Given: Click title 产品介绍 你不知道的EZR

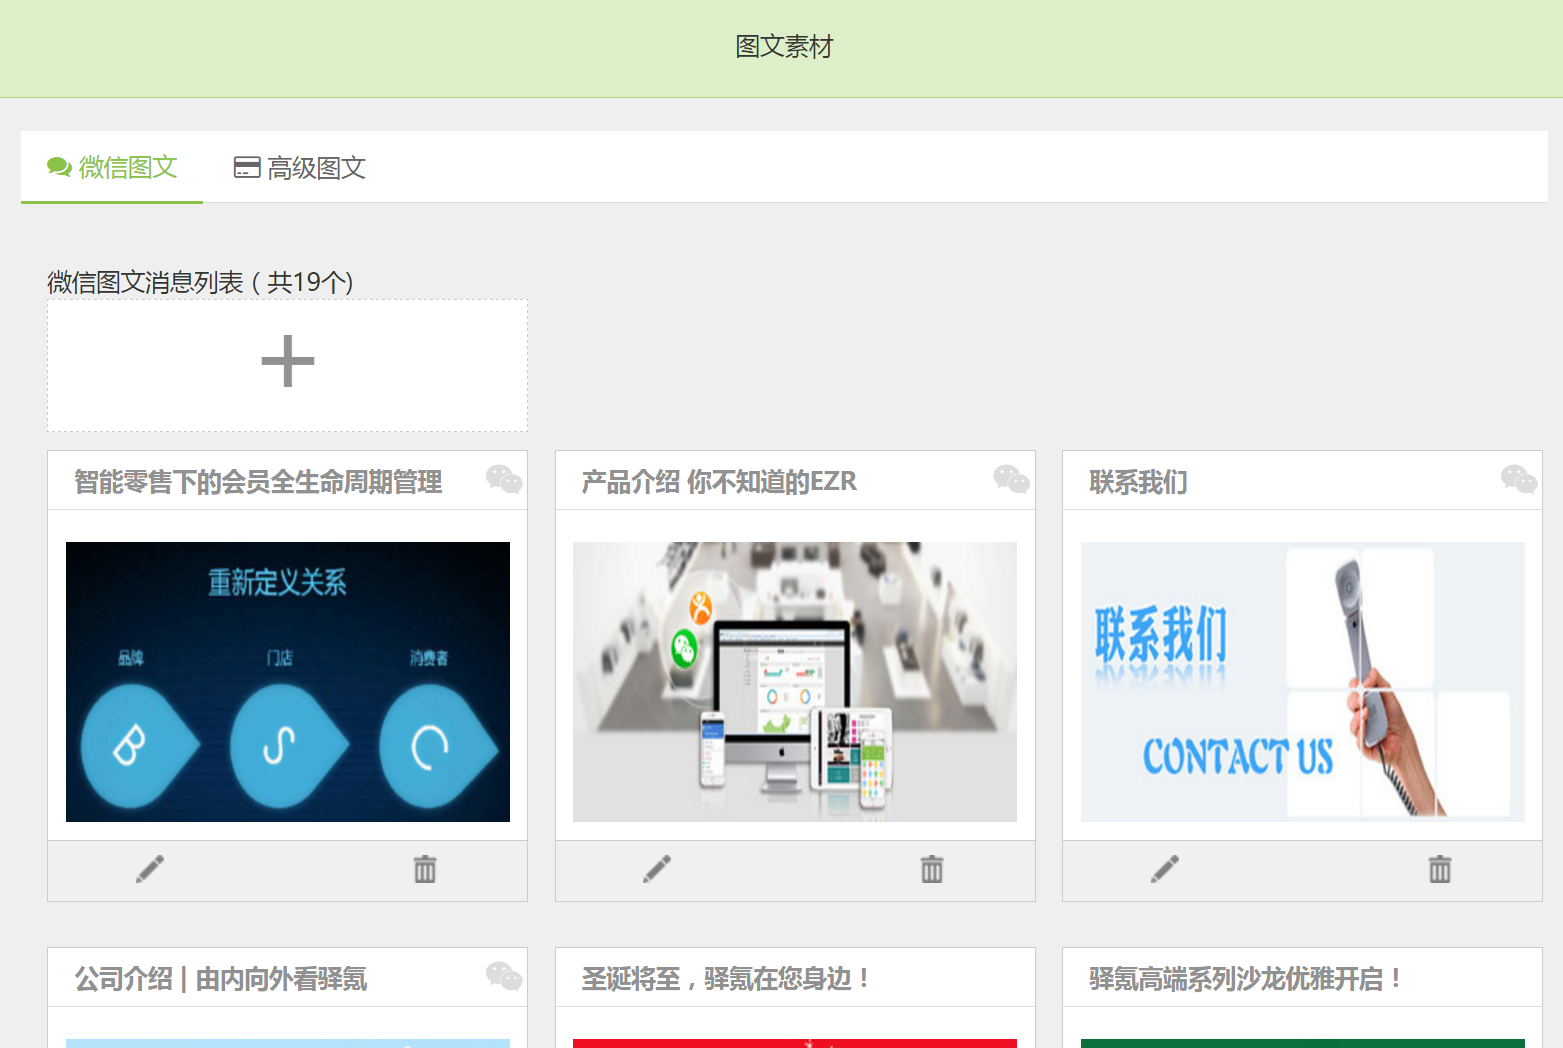Looking at the screenshot, I should [719, 482].
